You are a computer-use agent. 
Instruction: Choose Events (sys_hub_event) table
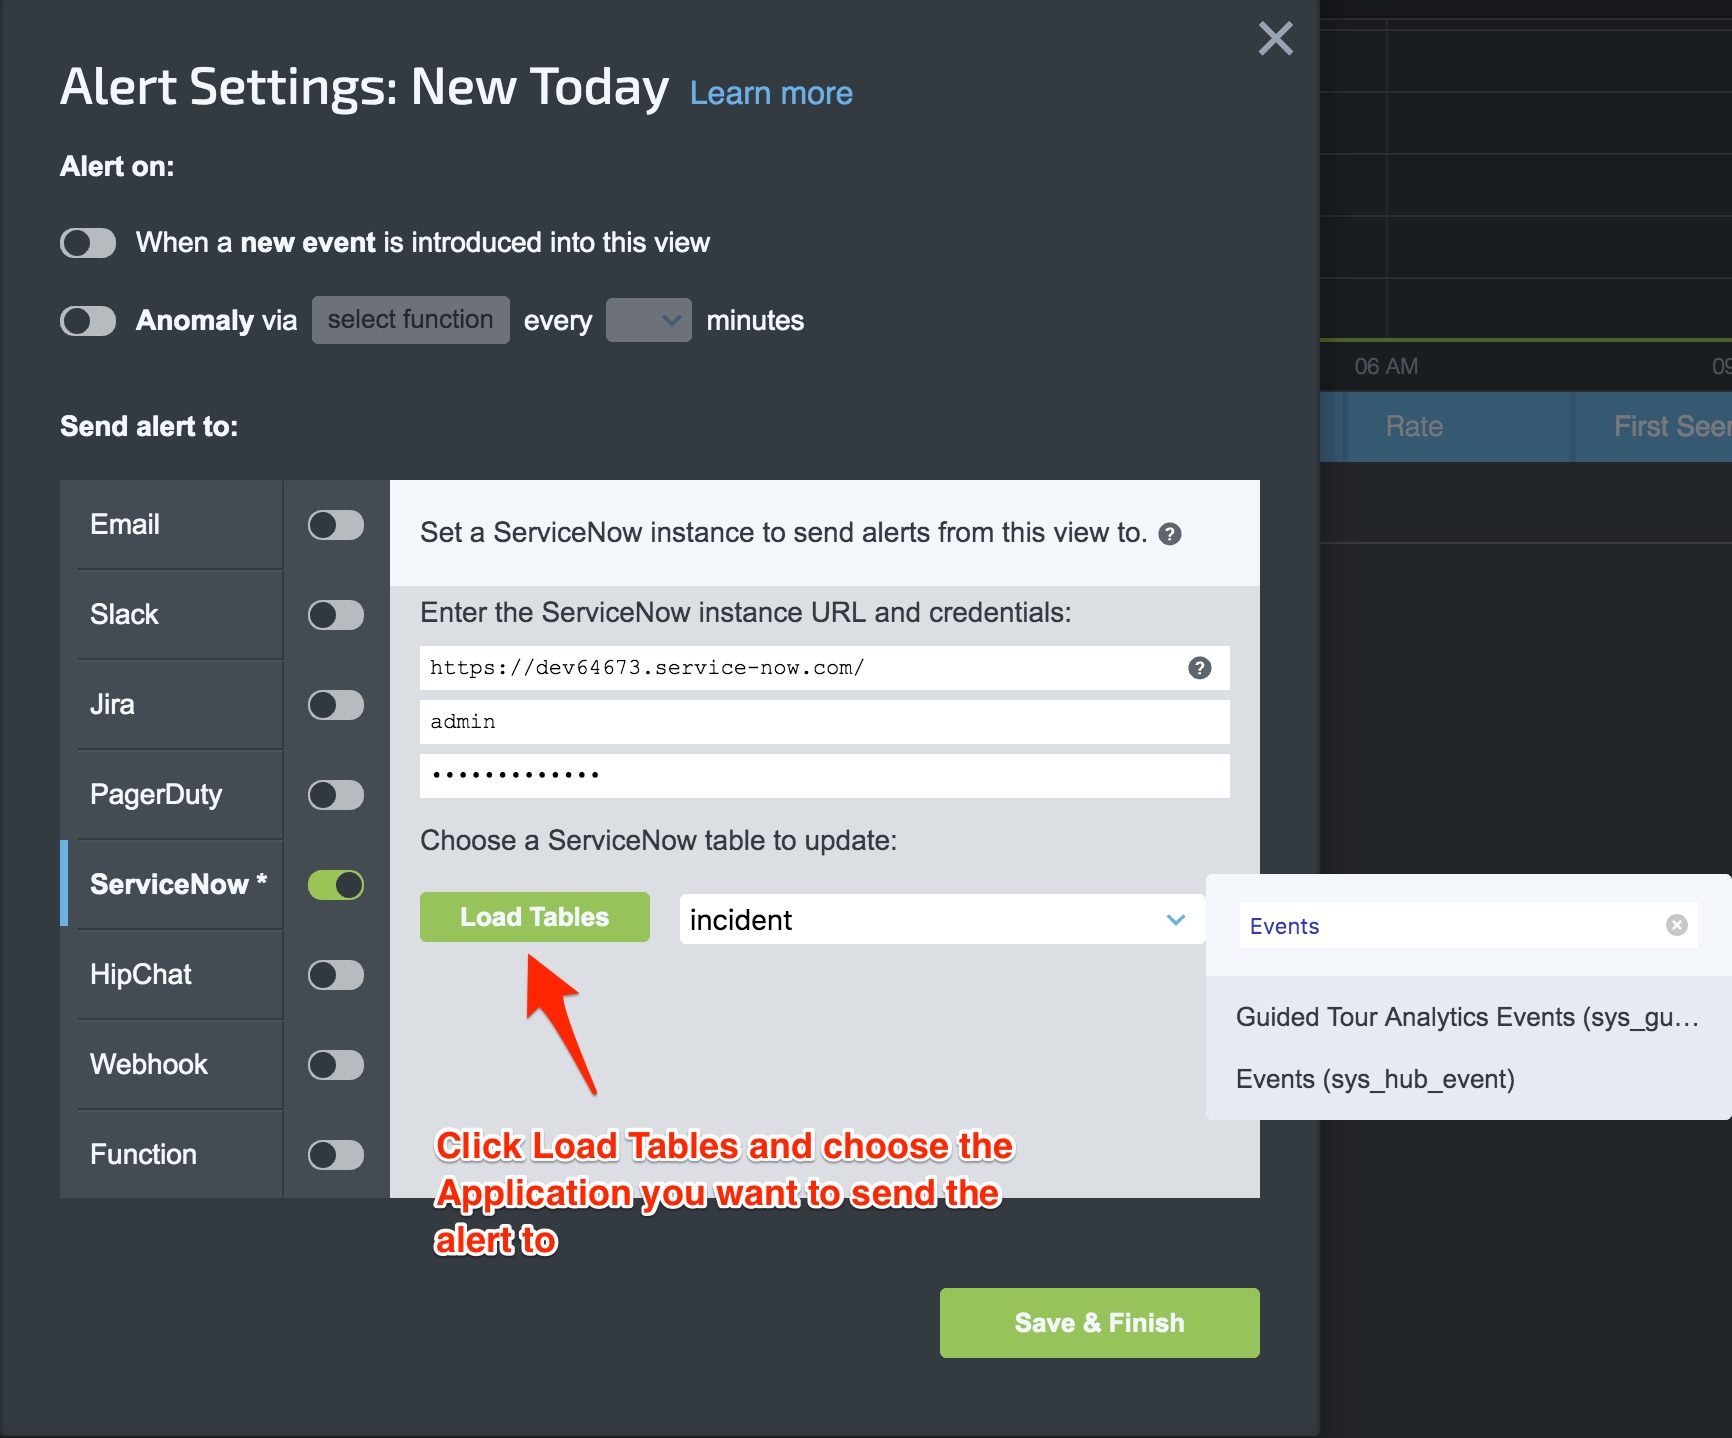click(1468, 1079)
